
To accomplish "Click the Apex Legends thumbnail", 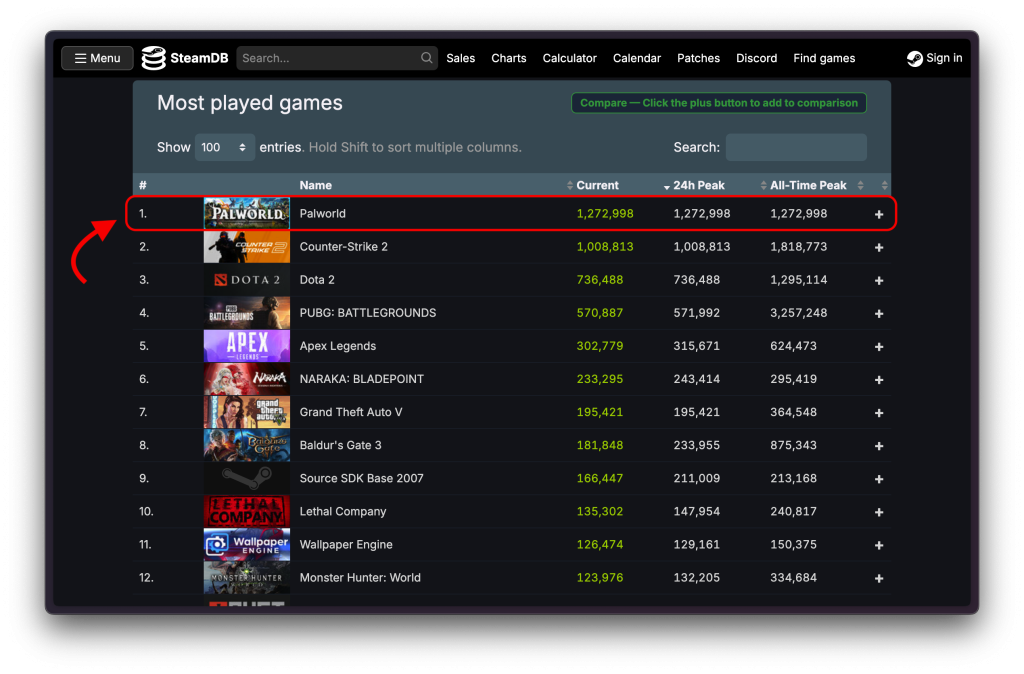I will [x=247, y=346].
